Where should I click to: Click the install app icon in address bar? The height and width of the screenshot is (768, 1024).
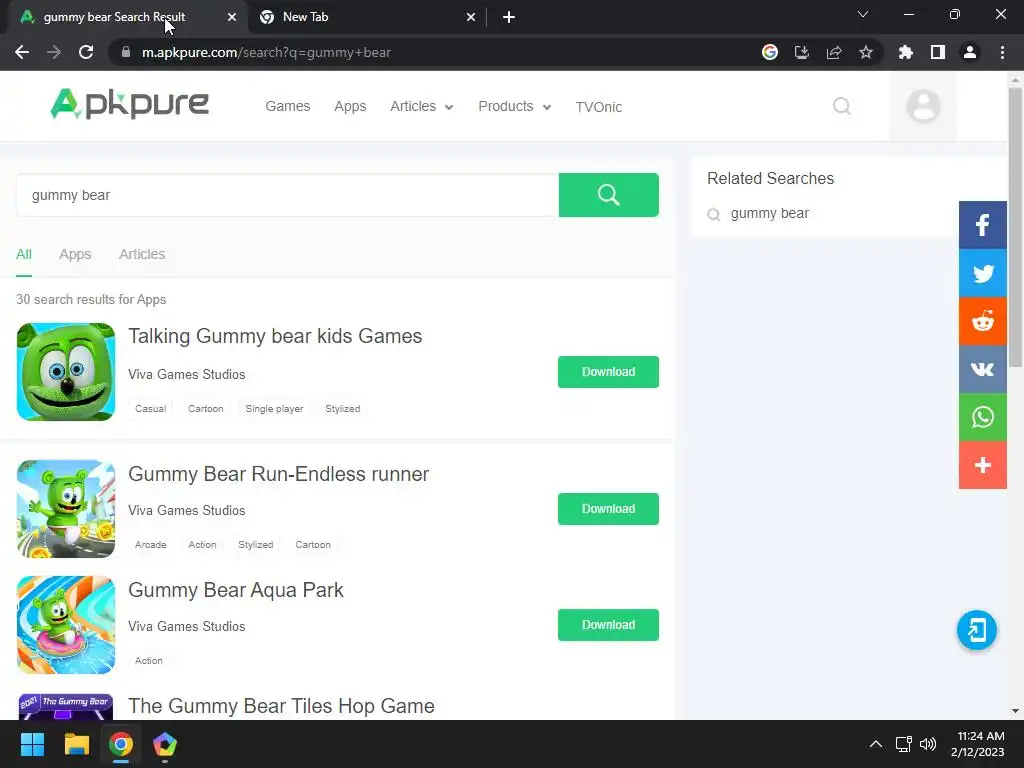click(x=802, y=52)
